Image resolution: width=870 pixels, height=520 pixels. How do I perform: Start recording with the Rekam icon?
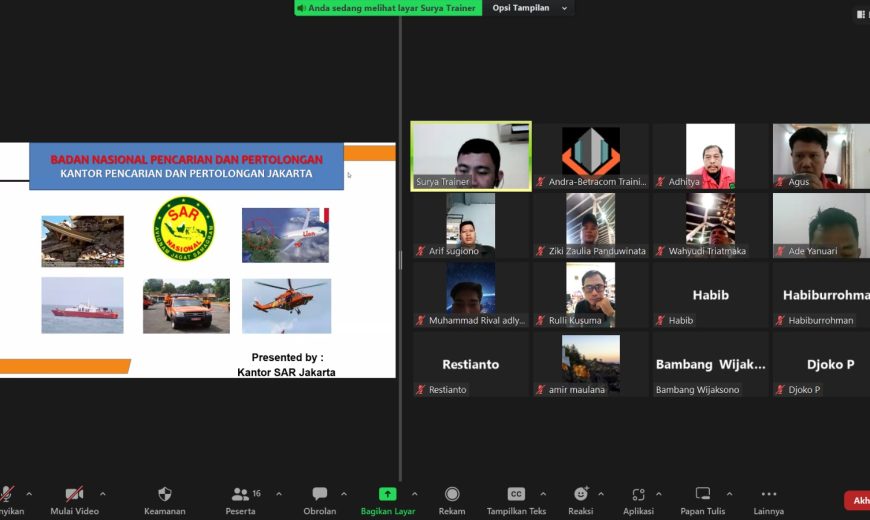coord(452,494)
